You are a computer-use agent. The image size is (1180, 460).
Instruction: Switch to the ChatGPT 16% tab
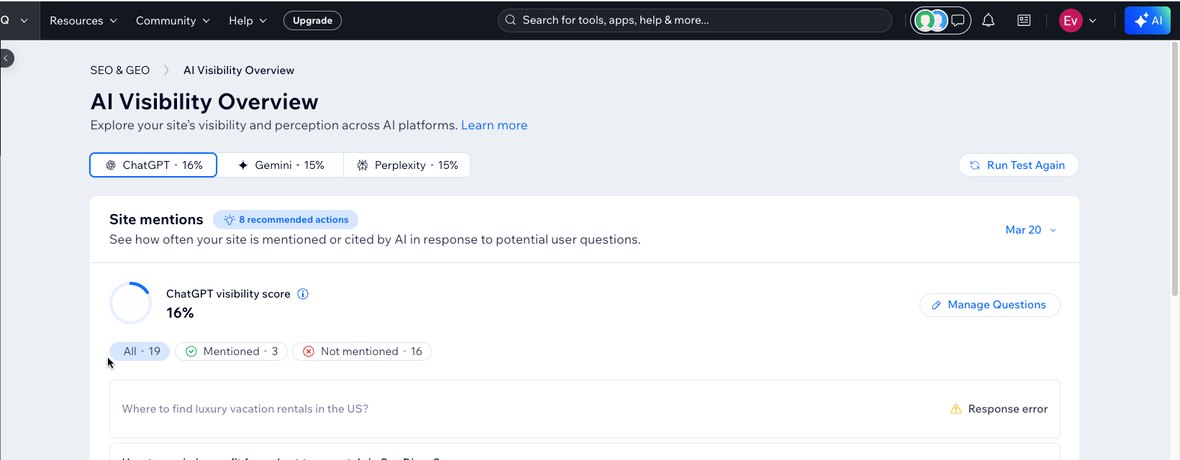[x=154, y=165]
